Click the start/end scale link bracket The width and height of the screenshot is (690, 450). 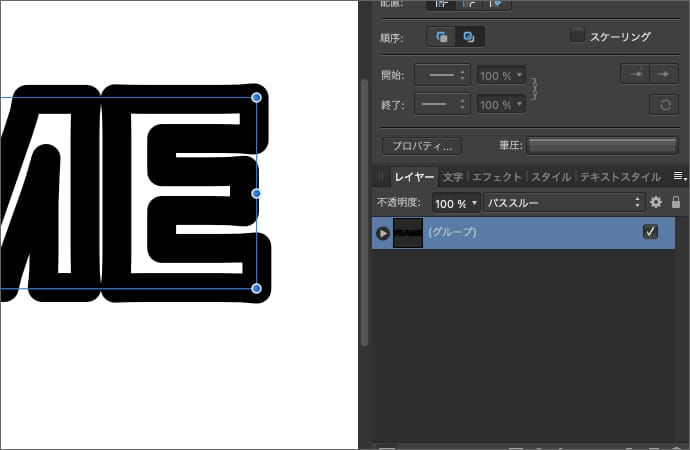tap(535, 89)
